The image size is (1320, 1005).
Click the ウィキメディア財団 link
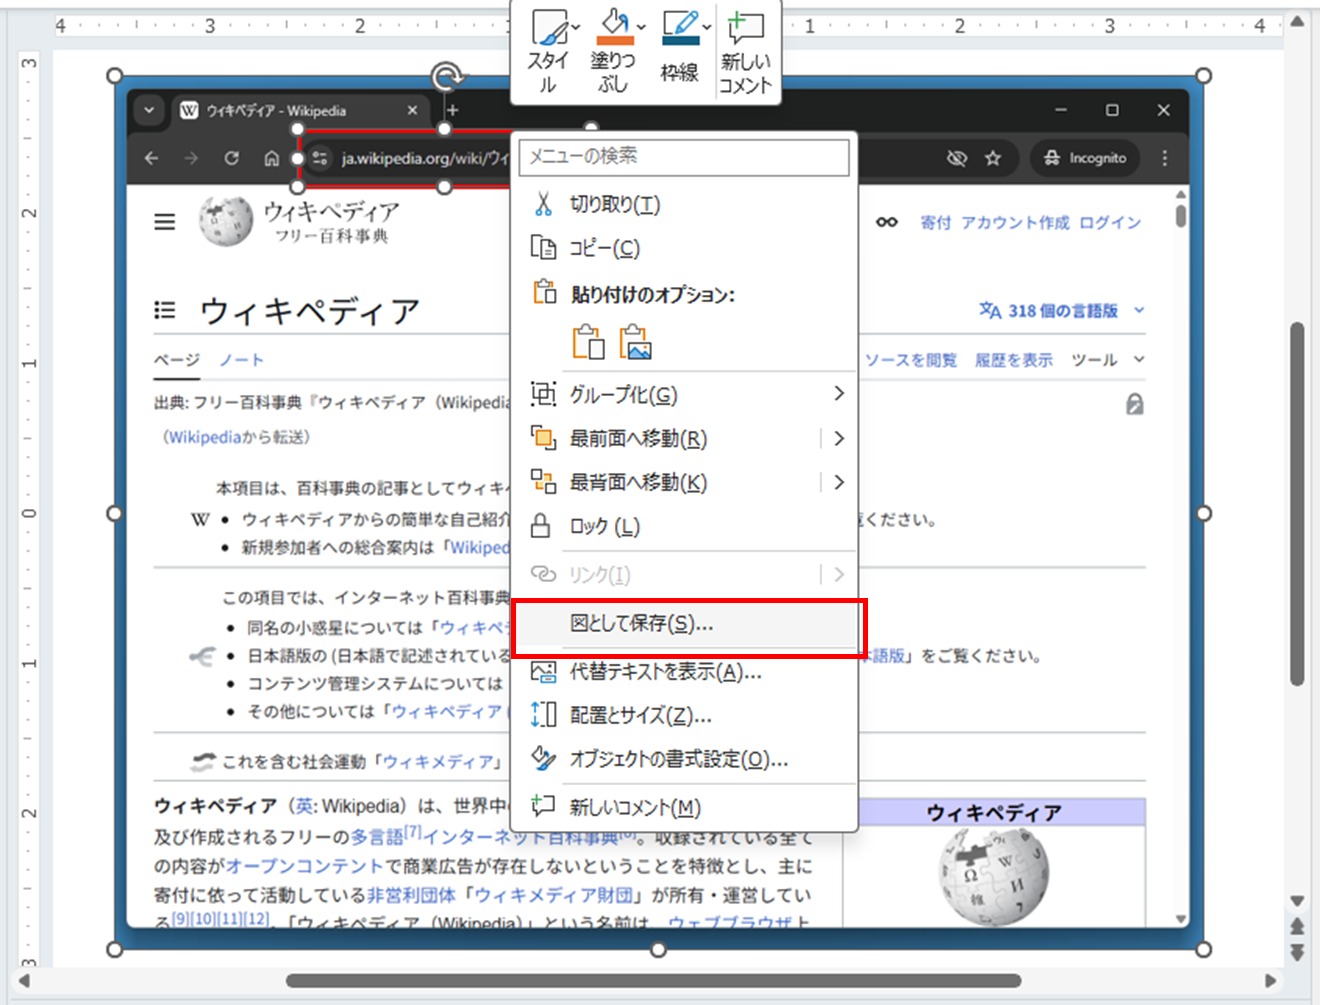[x=552, y=894]
